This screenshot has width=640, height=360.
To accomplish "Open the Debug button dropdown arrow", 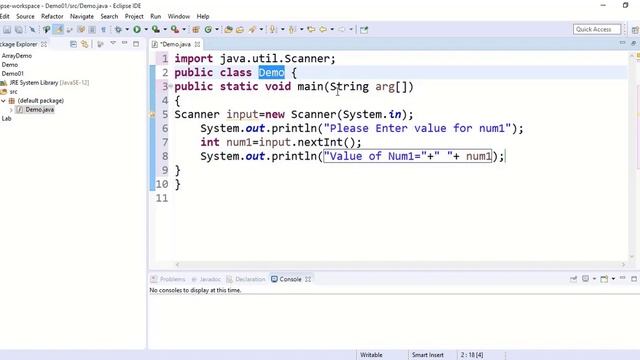I will (x=127, y=29).
